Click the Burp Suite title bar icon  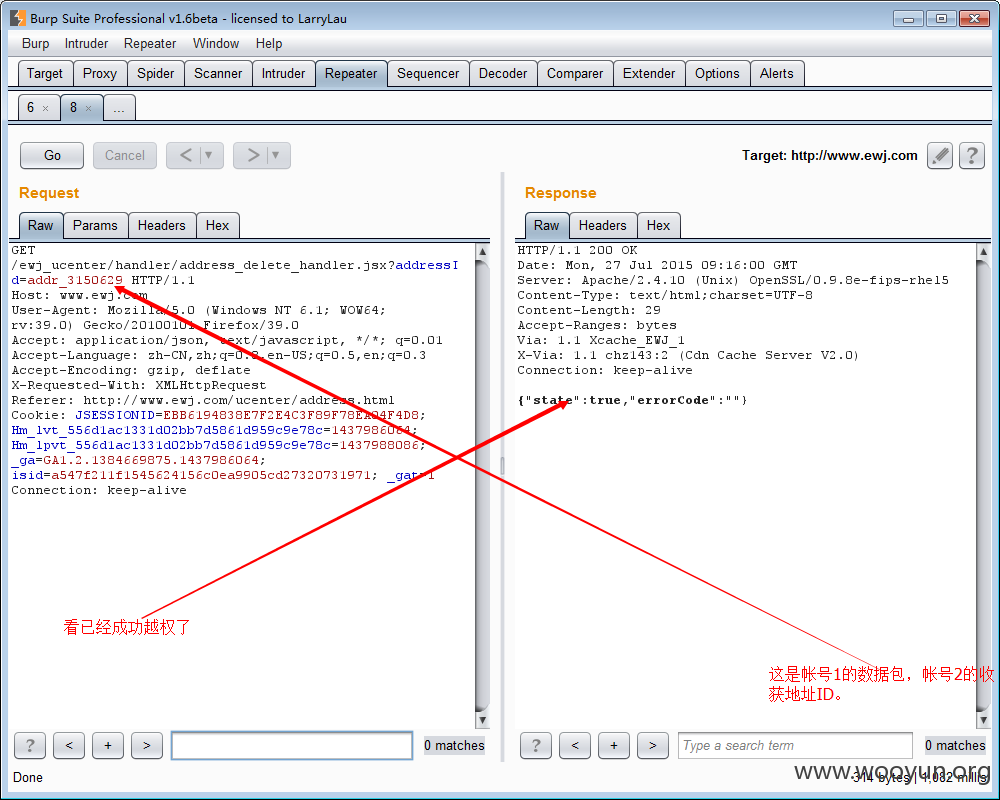[x=18, y=18]
